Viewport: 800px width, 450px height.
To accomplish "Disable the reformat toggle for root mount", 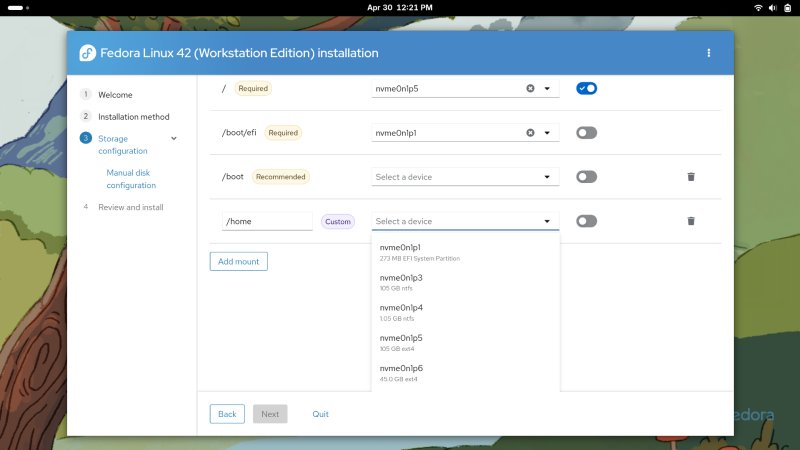I will coord(586,88).
